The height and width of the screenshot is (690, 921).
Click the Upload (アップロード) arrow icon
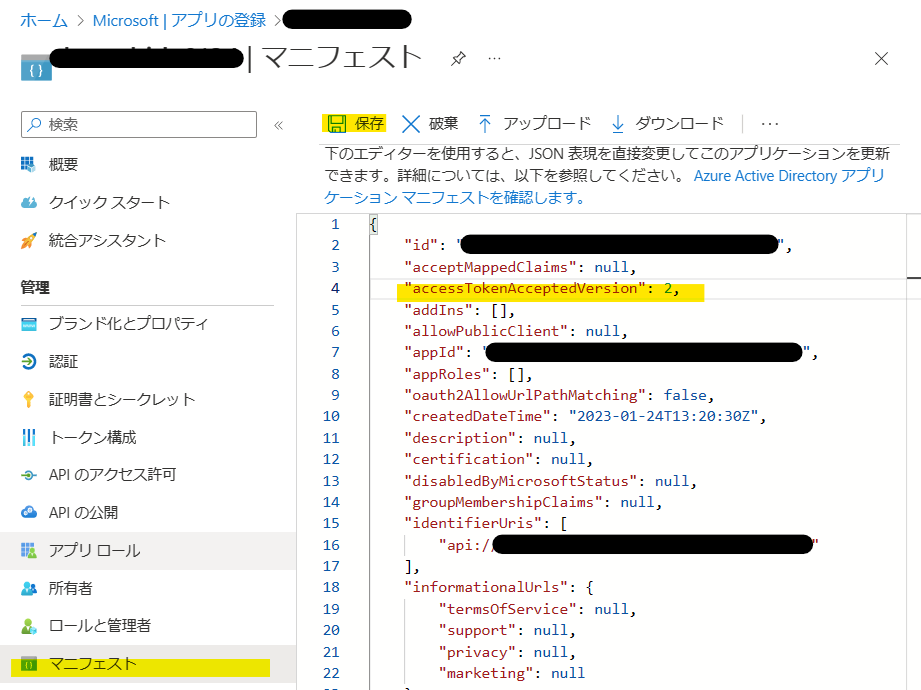(x=485, y=124)
